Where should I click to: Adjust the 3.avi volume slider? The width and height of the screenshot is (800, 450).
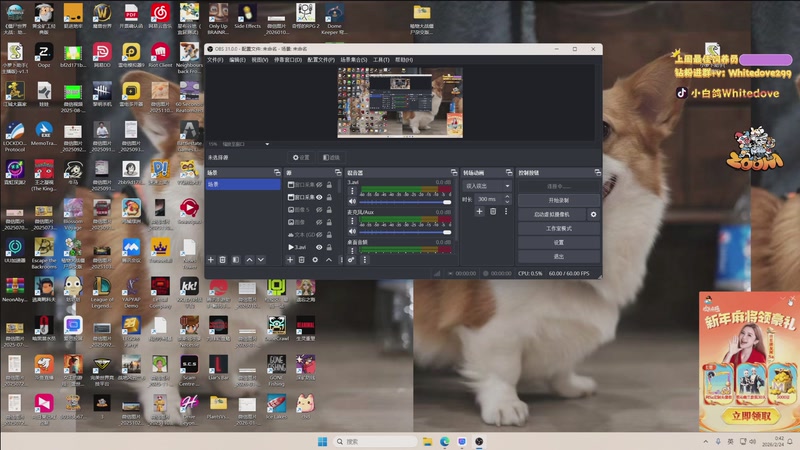click(x=406, y=202)
